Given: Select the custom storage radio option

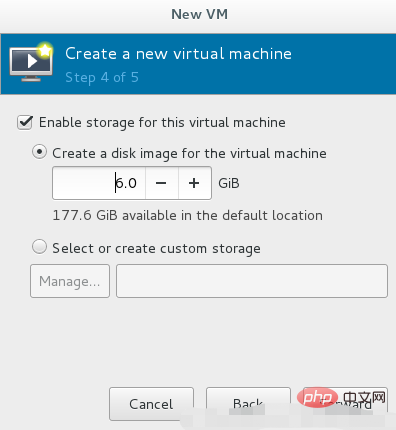Looking at the screenshot, I should (x=39, y=247).
